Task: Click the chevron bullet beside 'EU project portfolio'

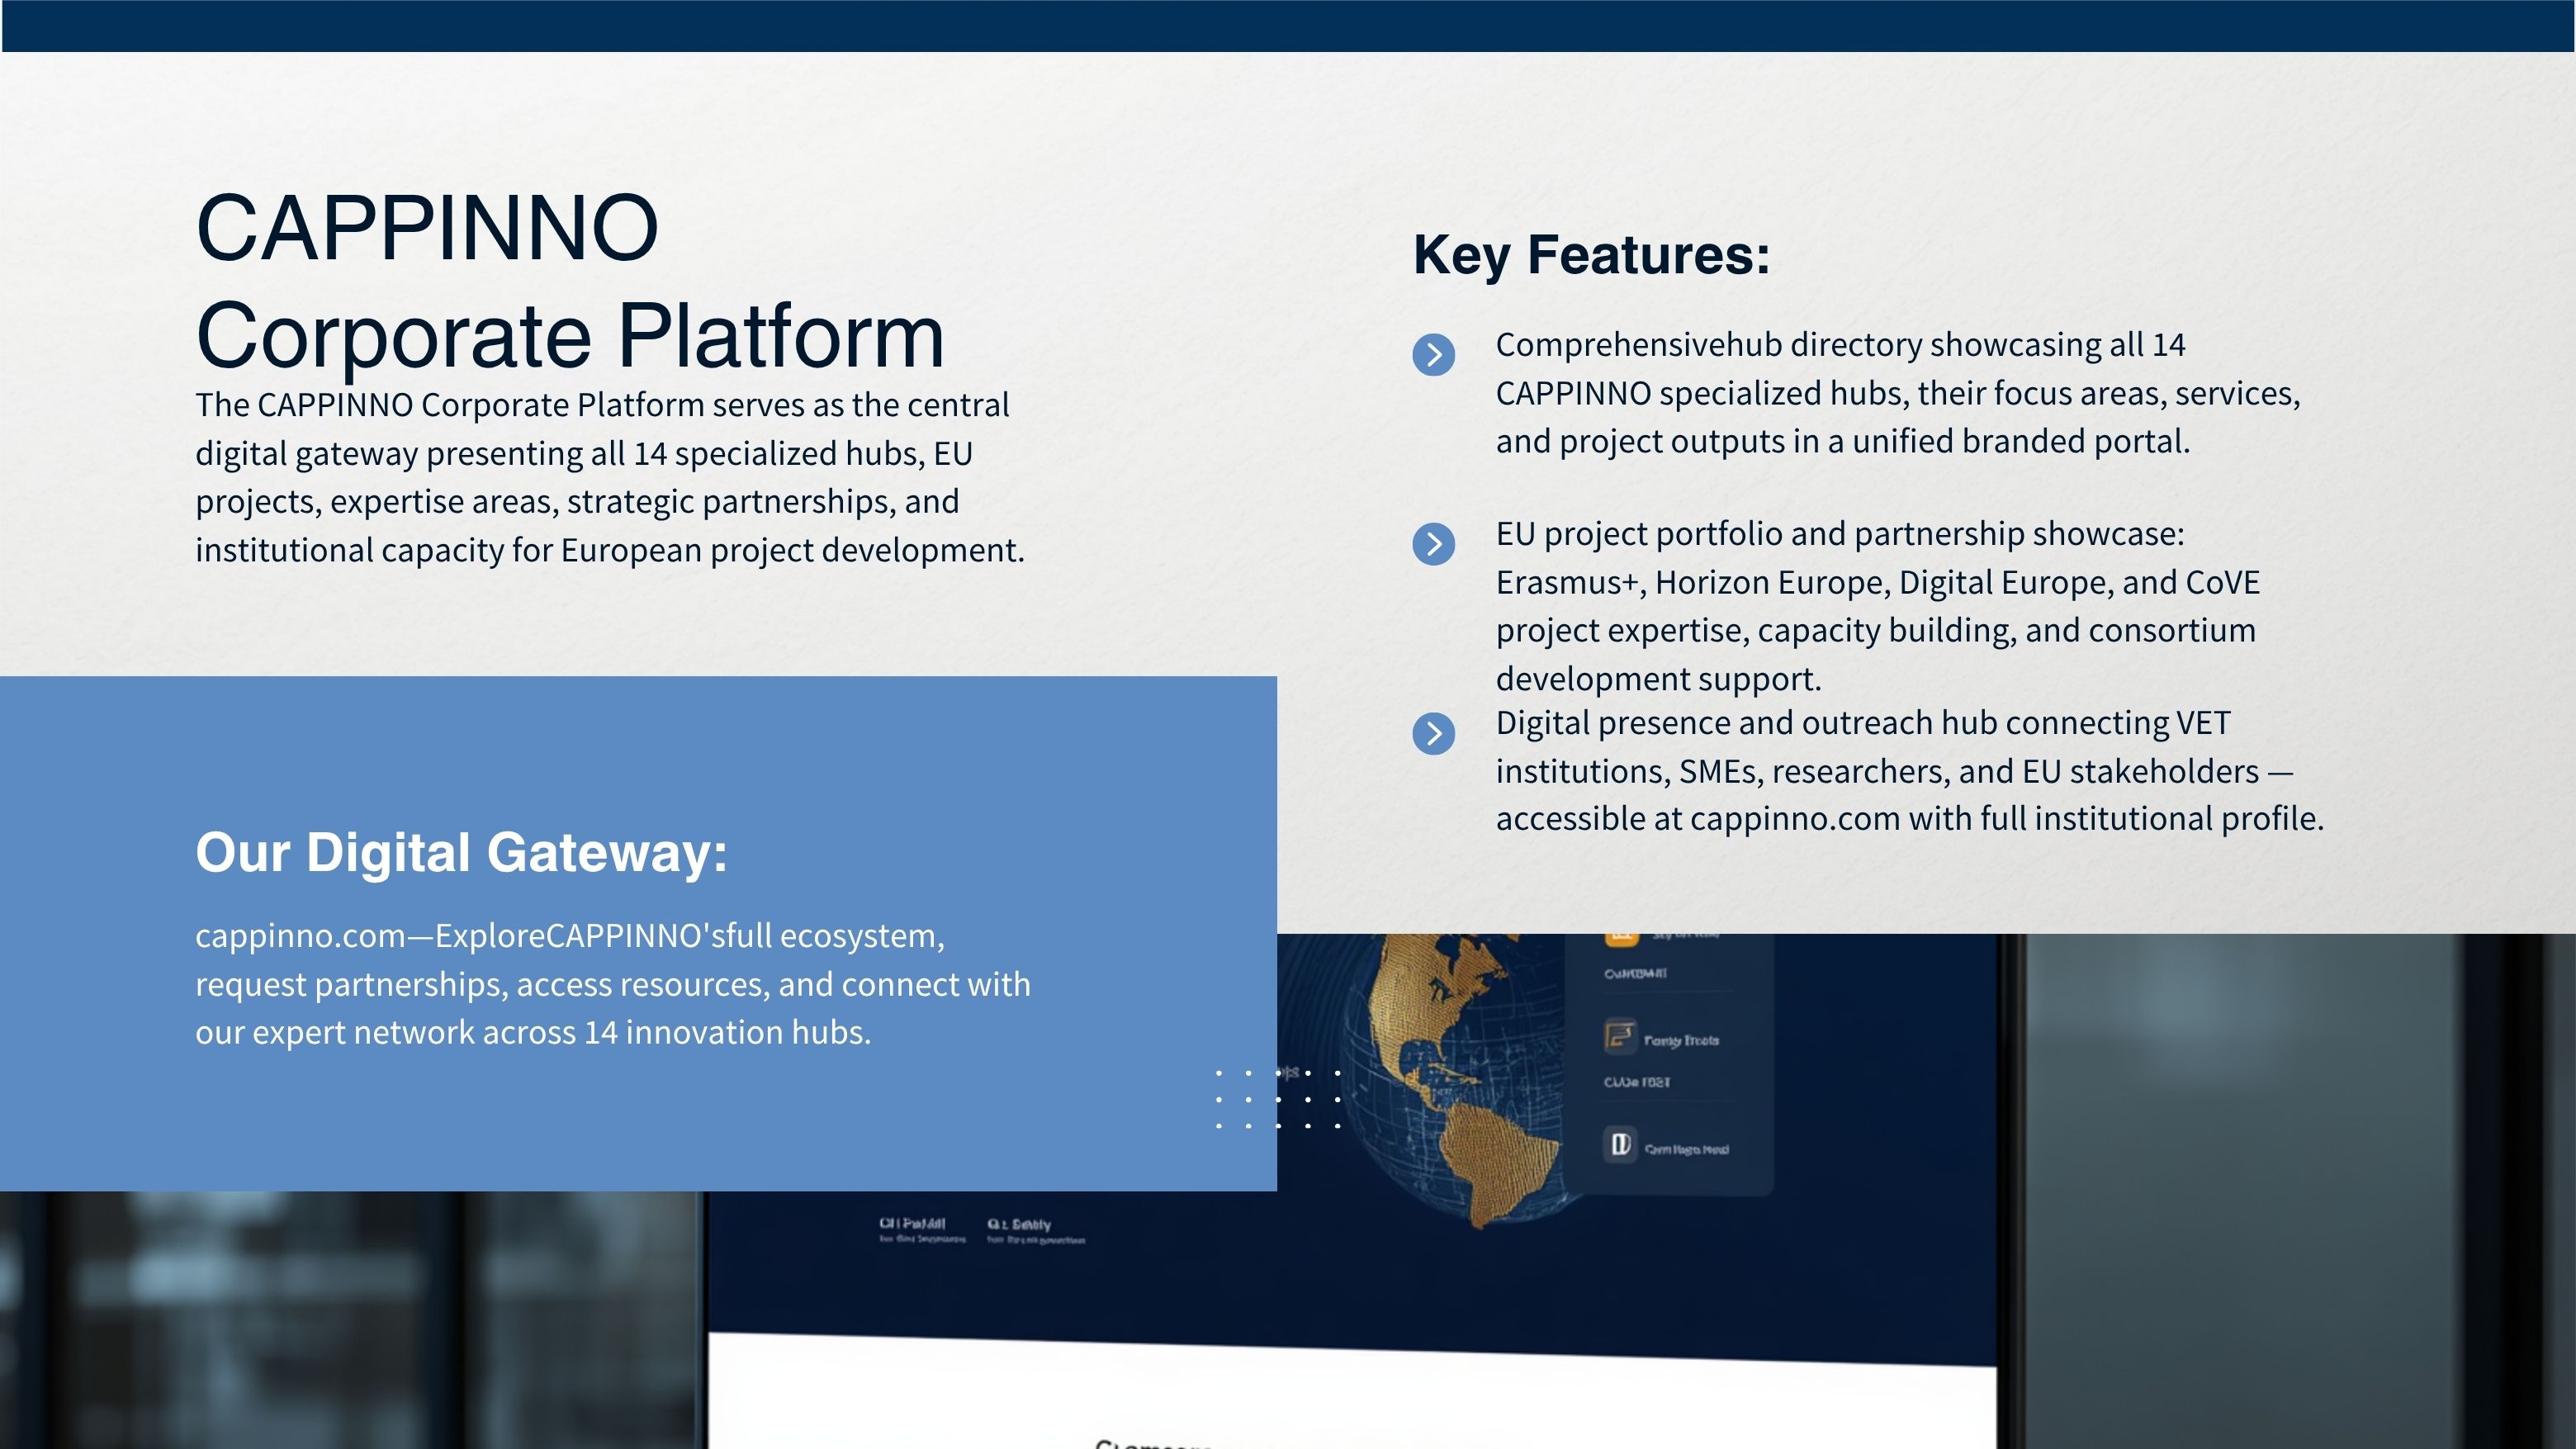Action: 1433,544
